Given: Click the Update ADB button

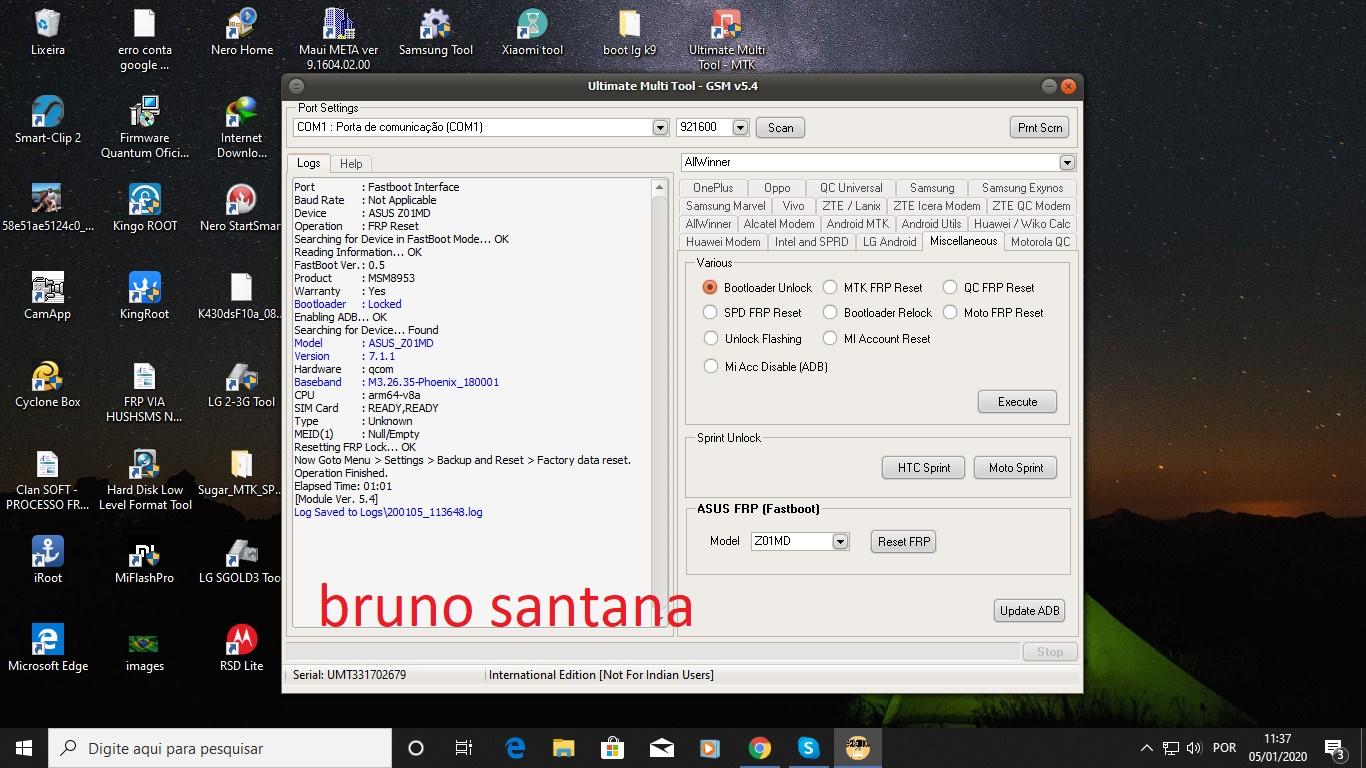Looking at the screenshot, I should [x=1030, y=610].
